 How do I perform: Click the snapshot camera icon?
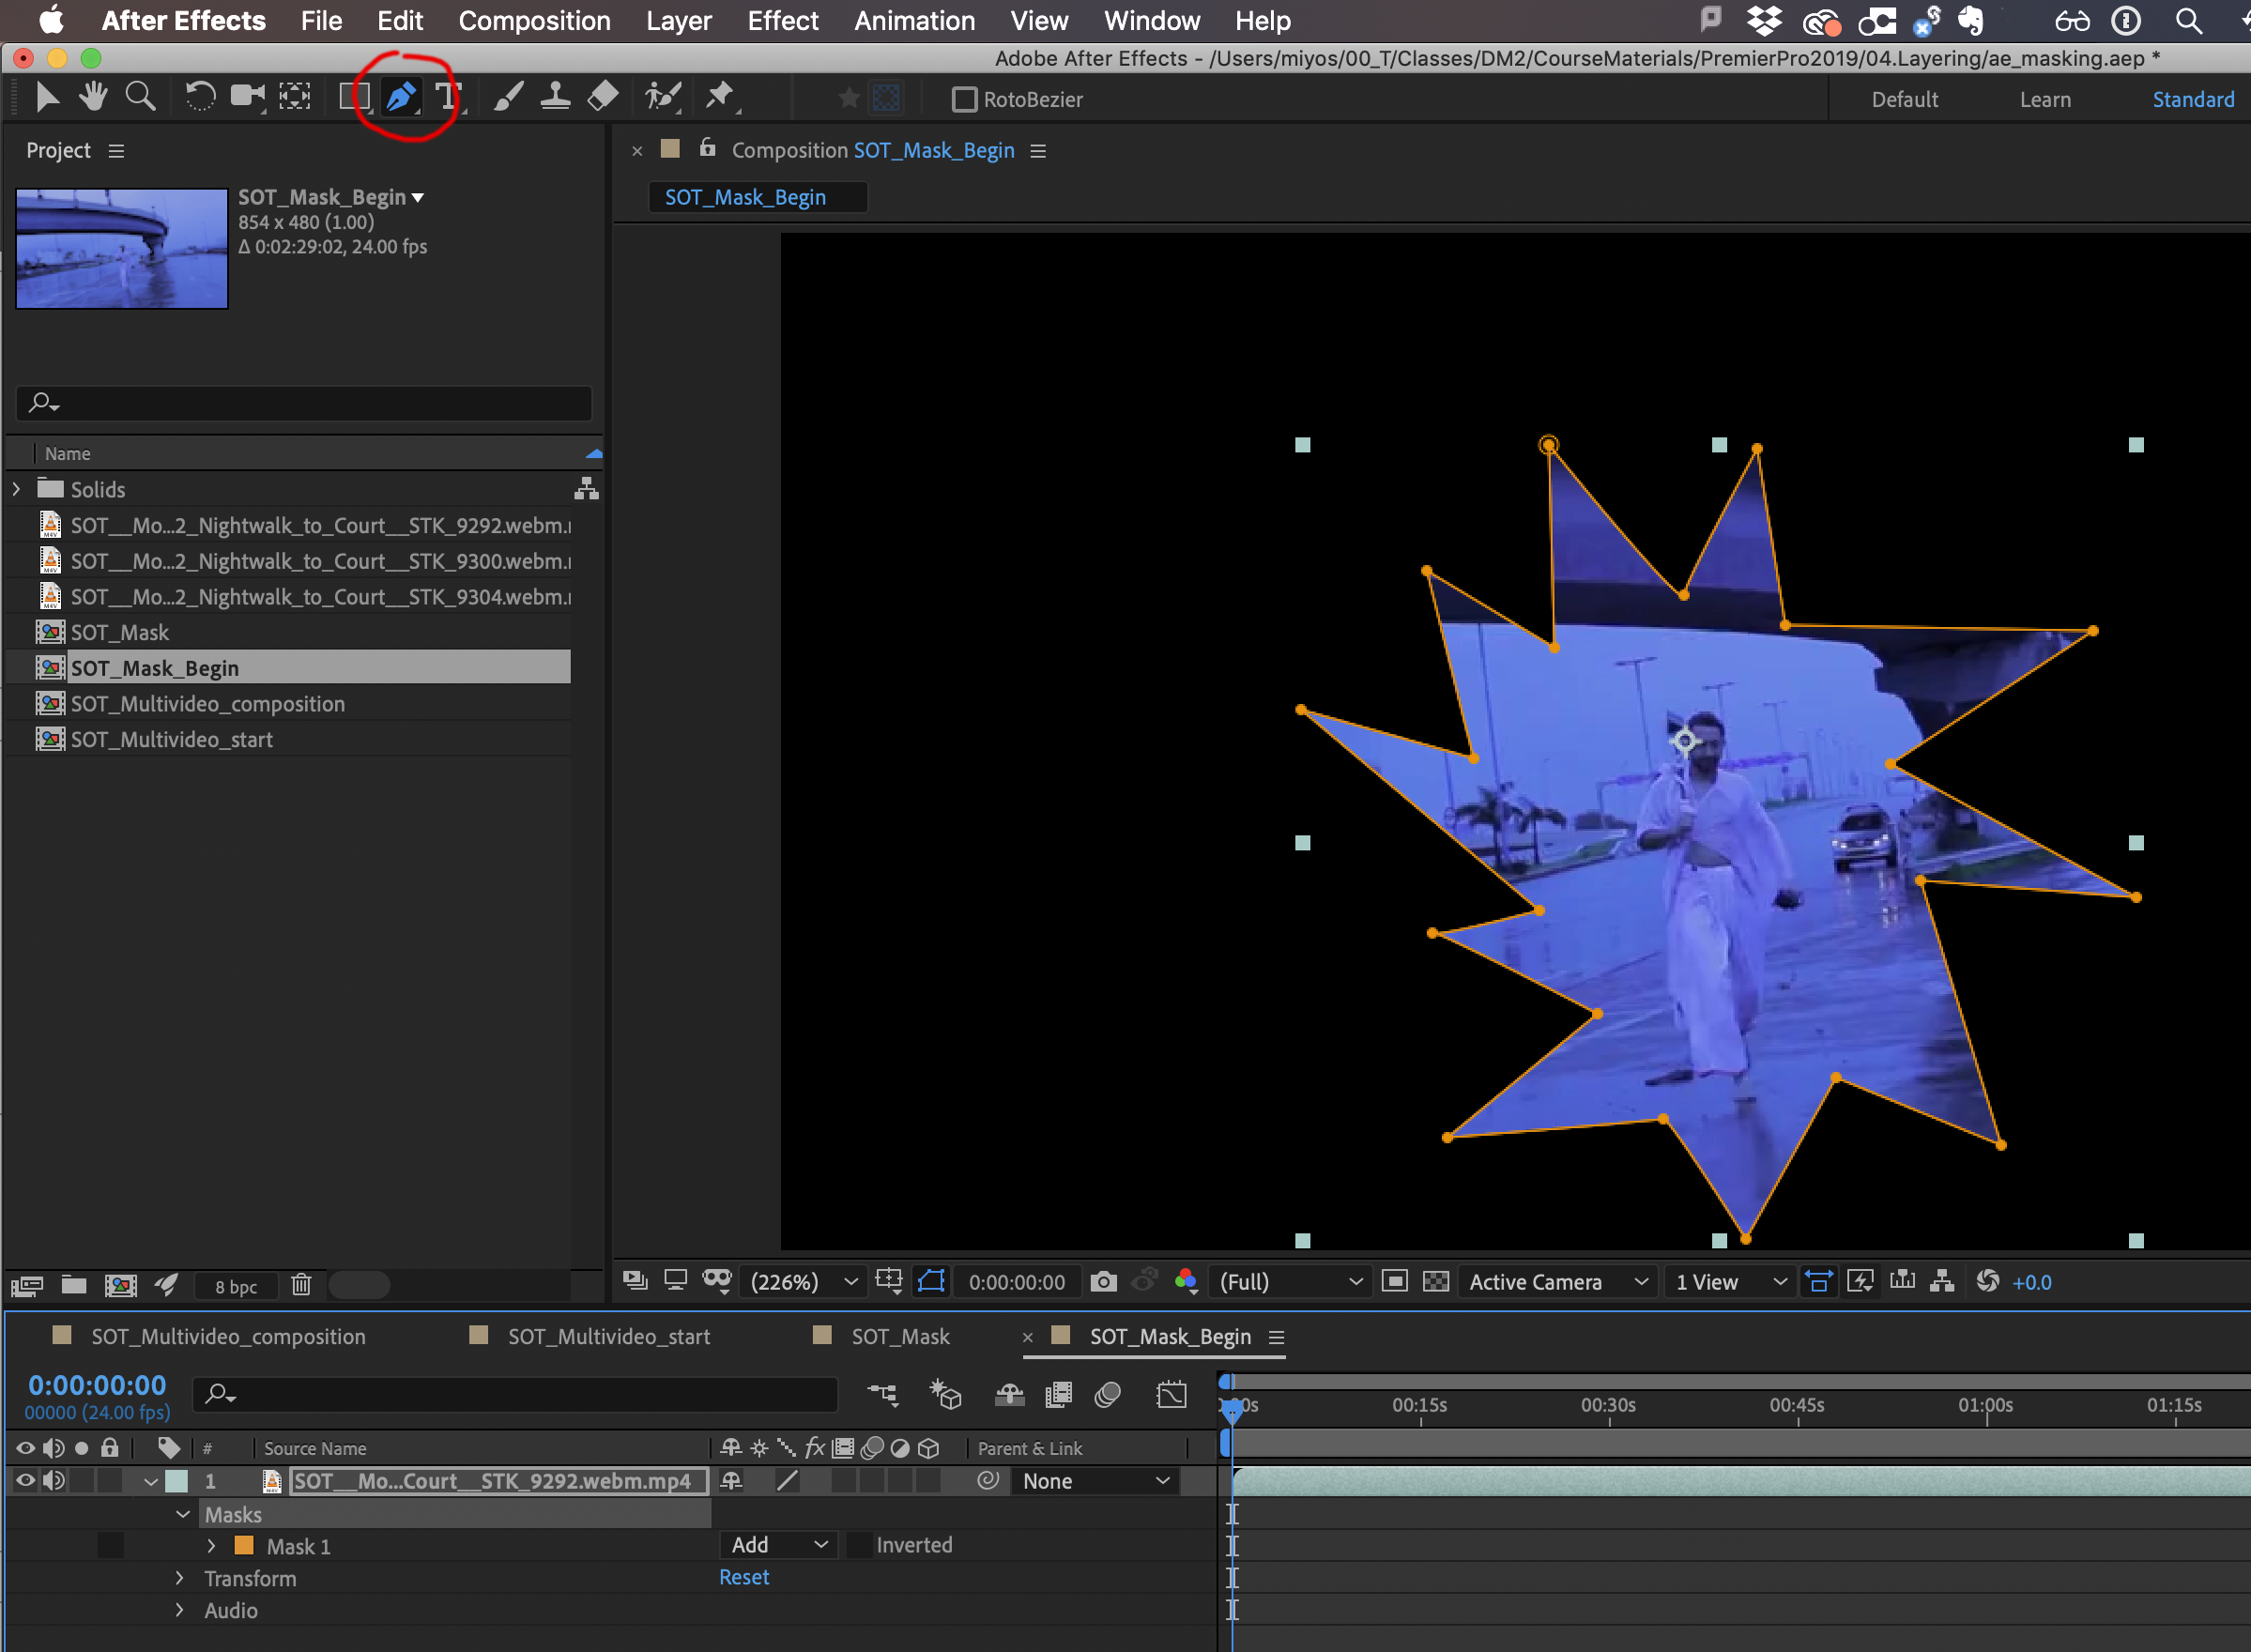(1103, 1282)
